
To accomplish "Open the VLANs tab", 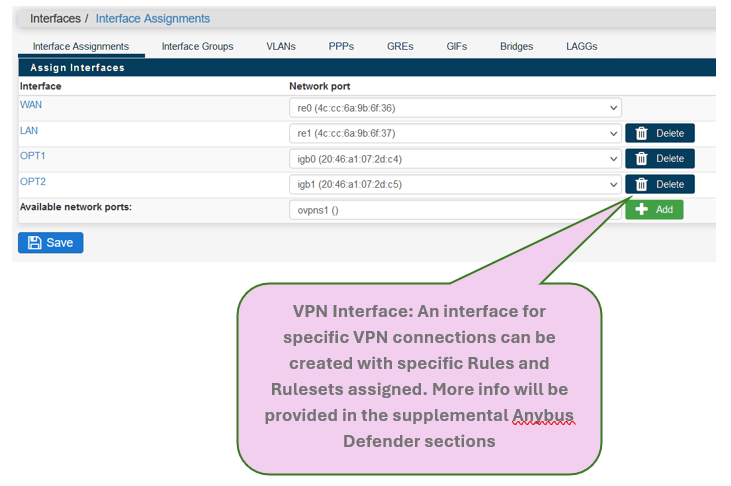I will tap(281, 47).
